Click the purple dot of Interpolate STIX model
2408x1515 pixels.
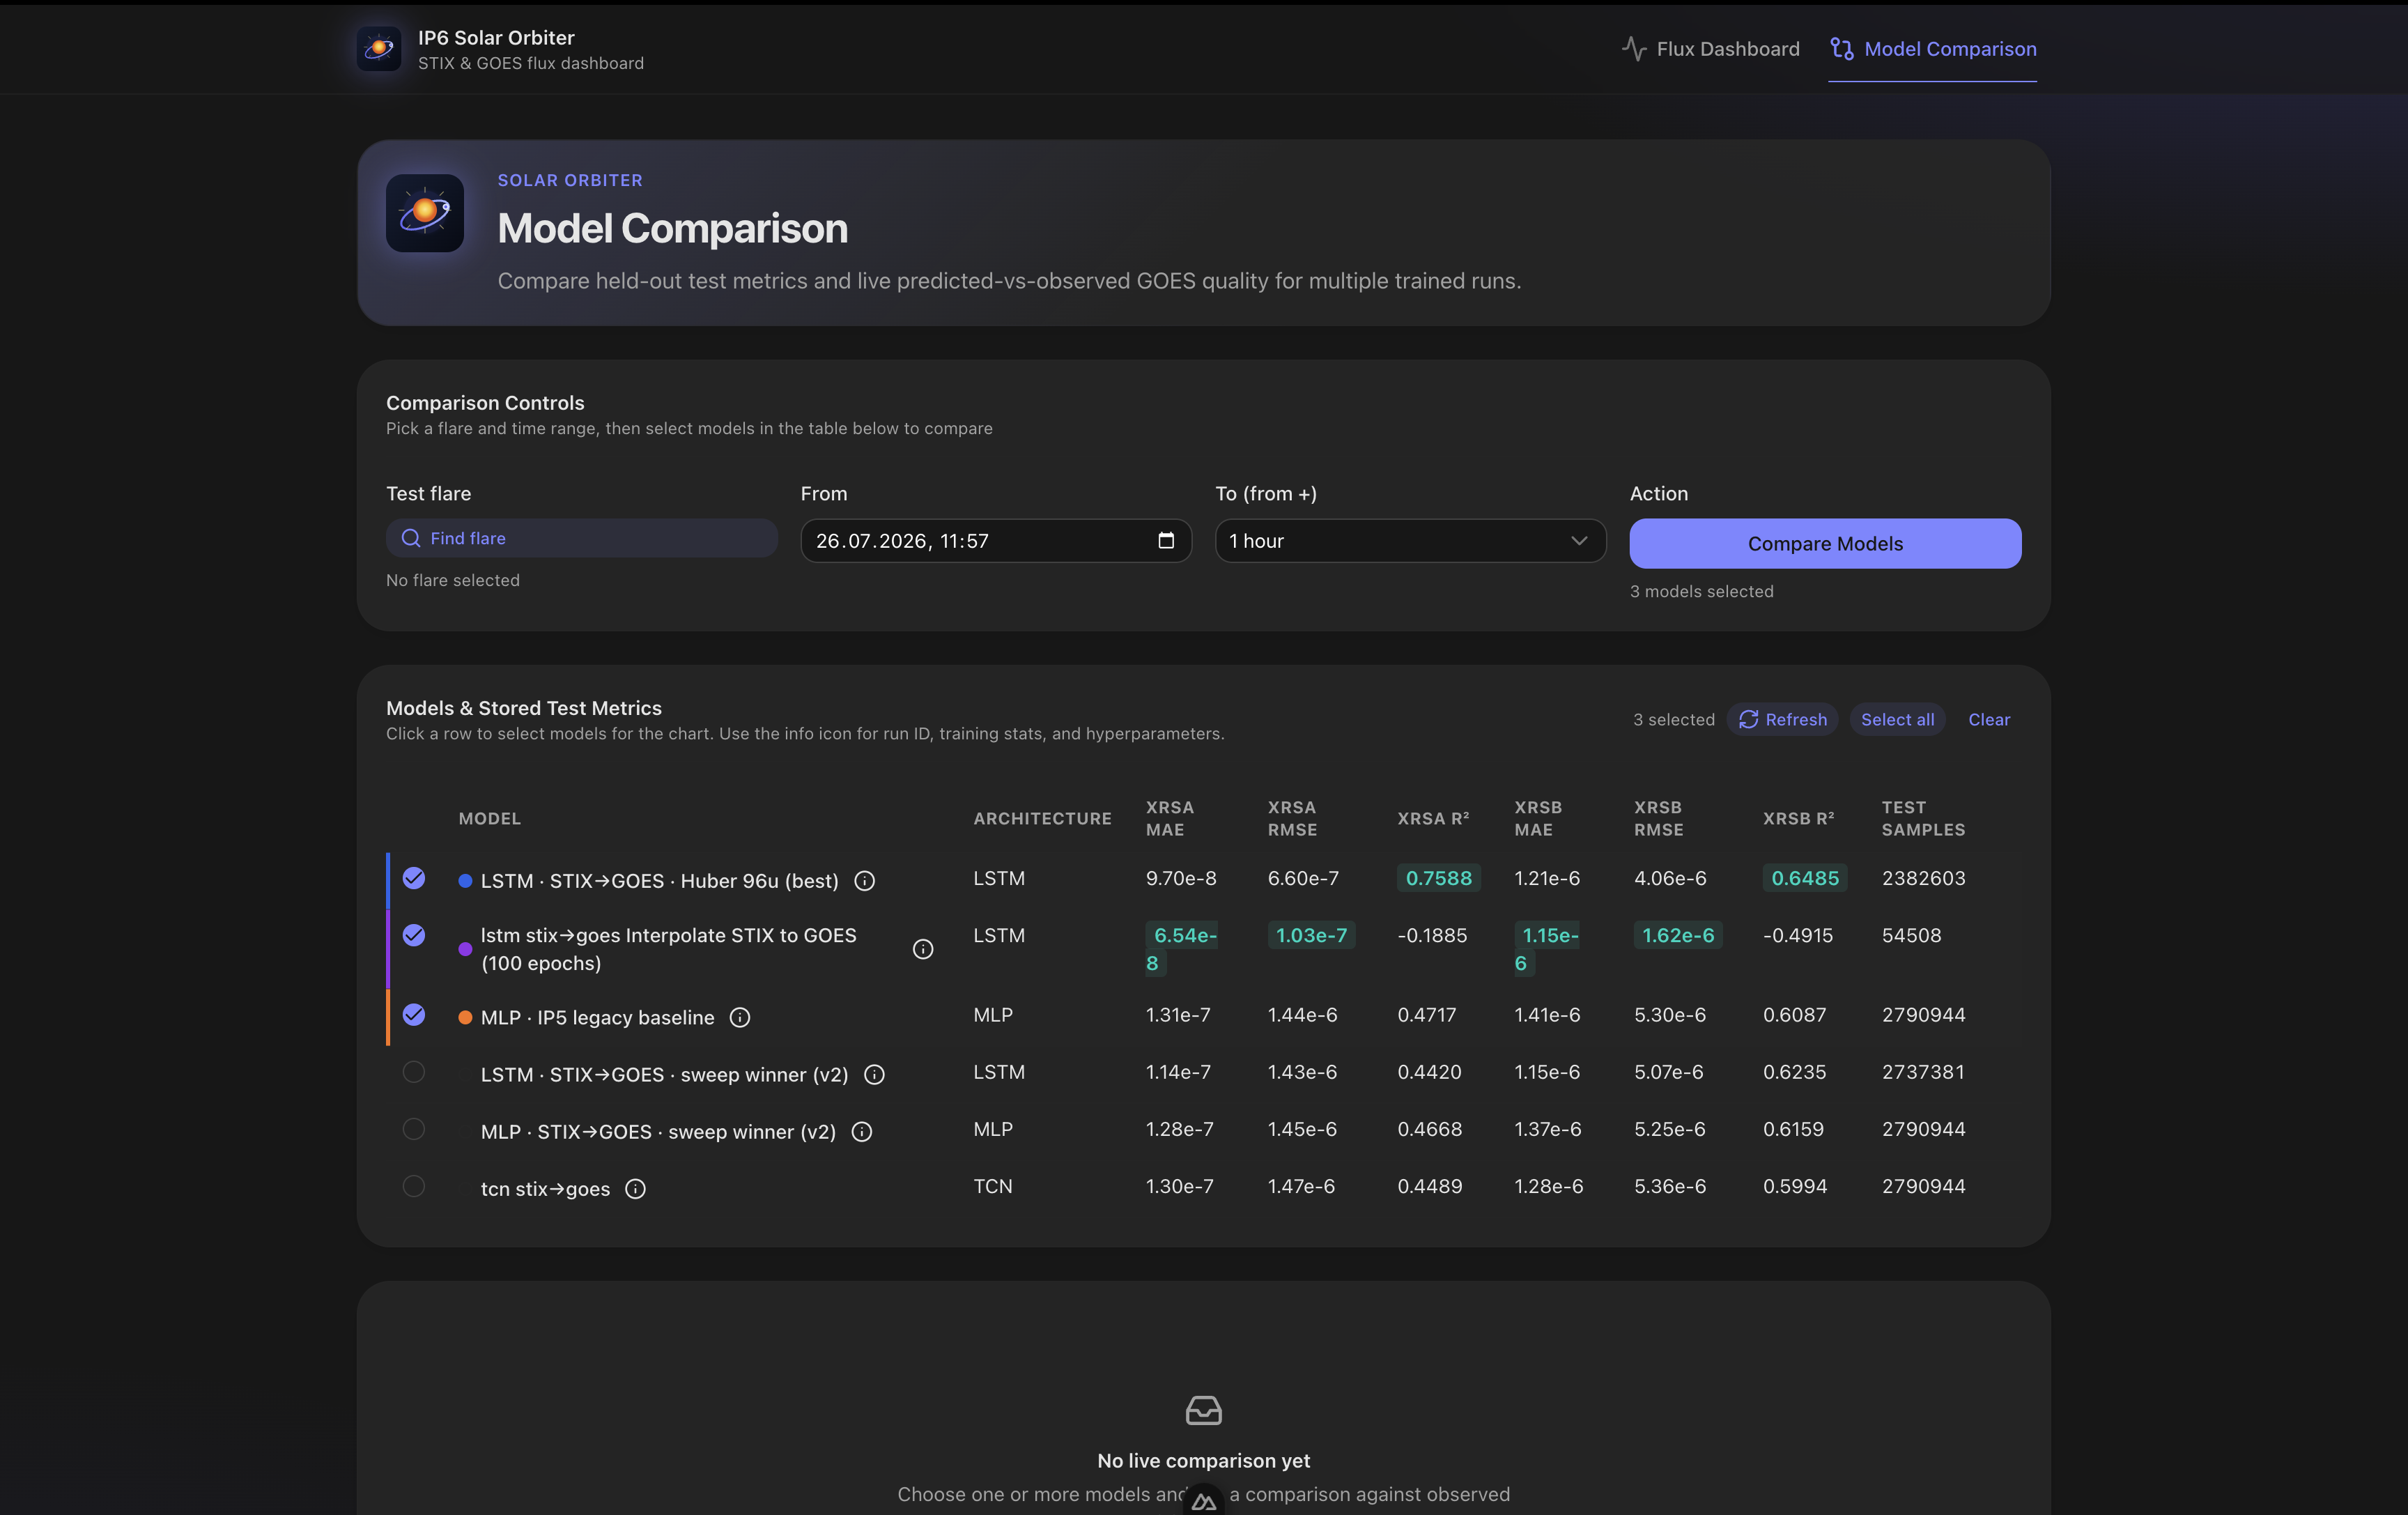tap(465, 949)
